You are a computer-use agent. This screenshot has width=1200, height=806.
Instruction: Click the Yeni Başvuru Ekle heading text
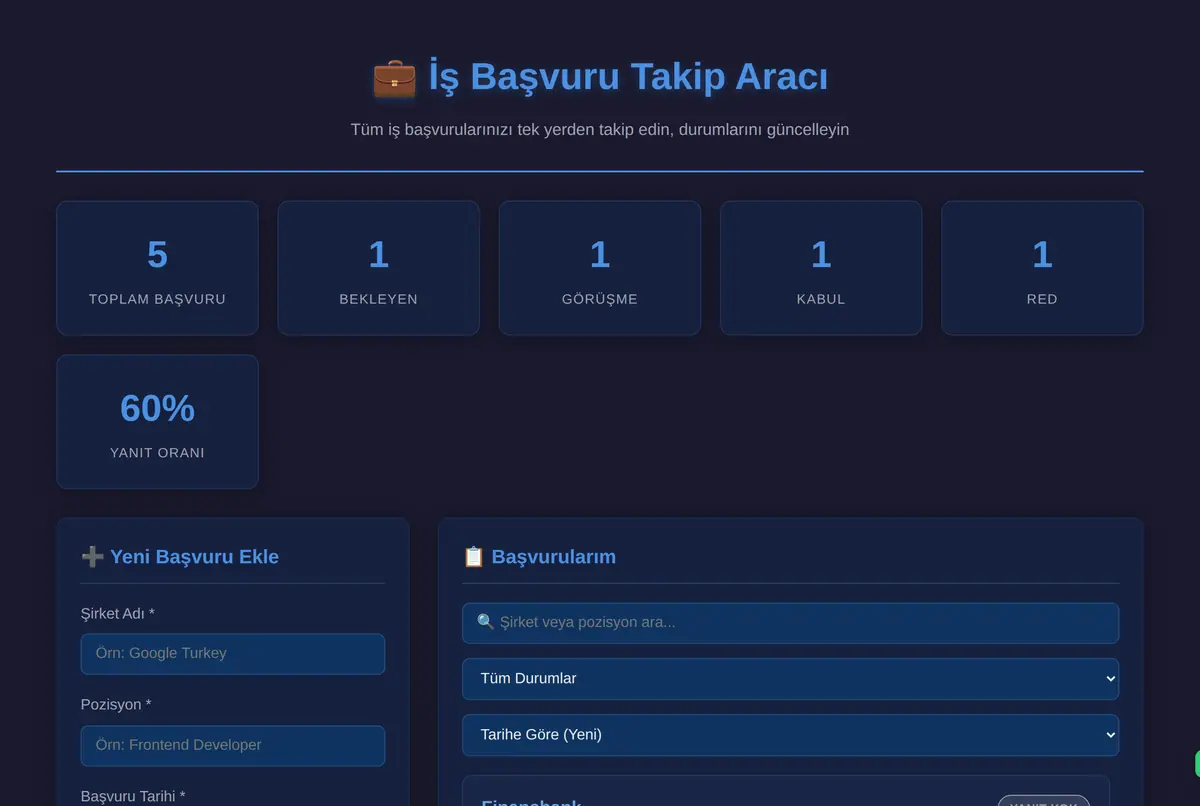194,557
